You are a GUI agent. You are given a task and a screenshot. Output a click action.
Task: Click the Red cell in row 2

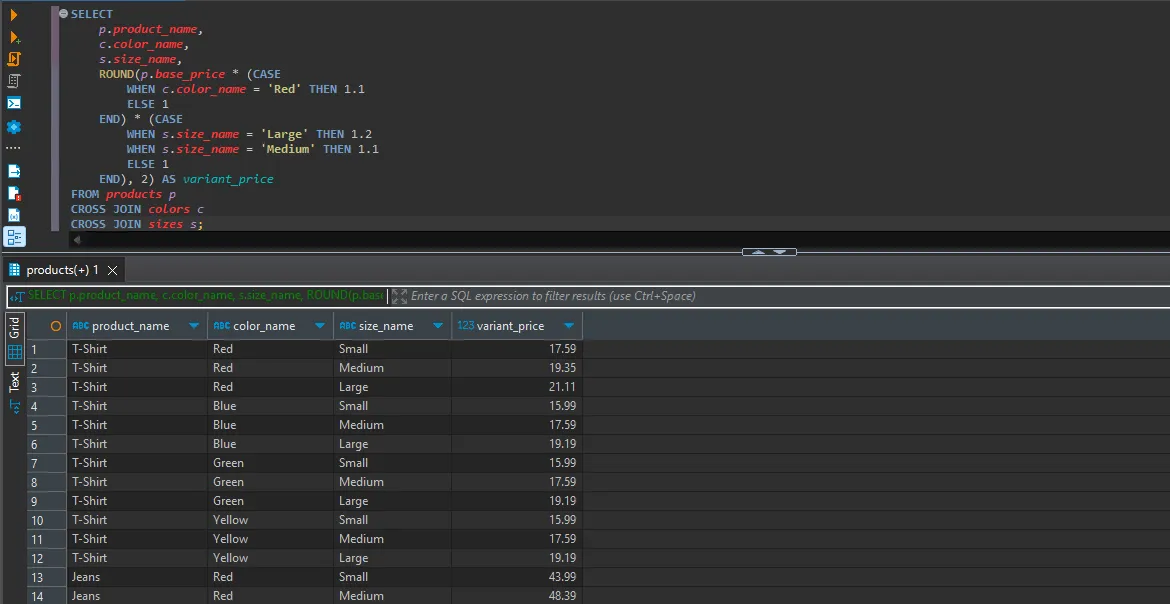coord(270,368)
